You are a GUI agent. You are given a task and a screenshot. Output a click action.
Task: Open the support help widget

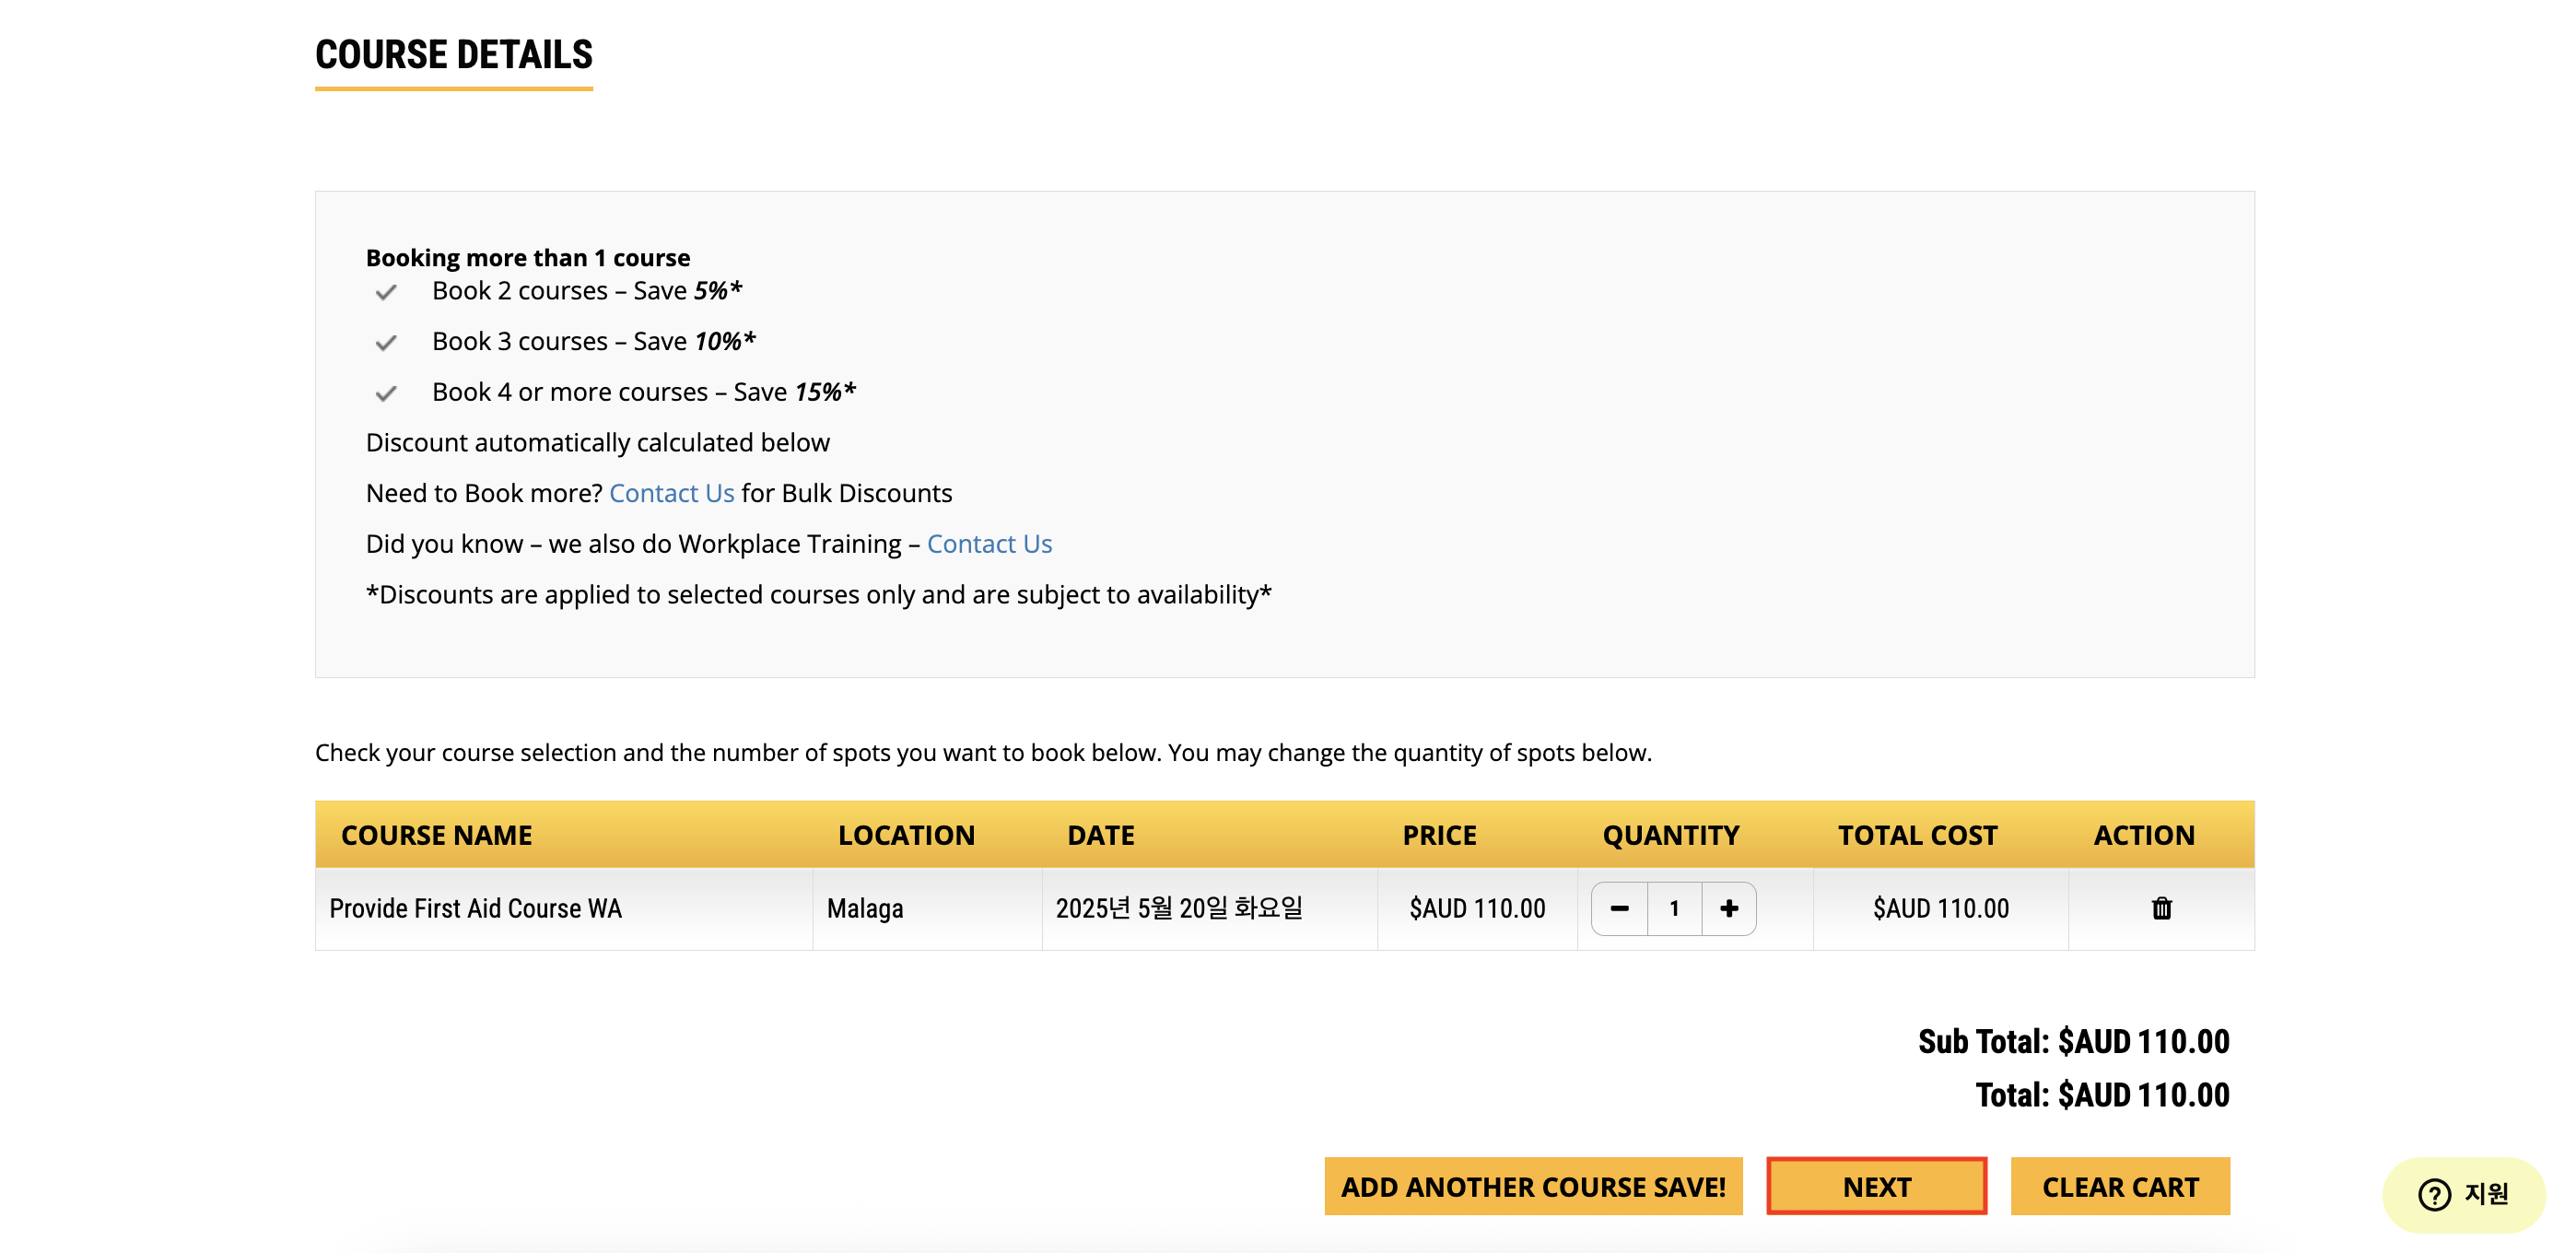click(2462, 1193)
